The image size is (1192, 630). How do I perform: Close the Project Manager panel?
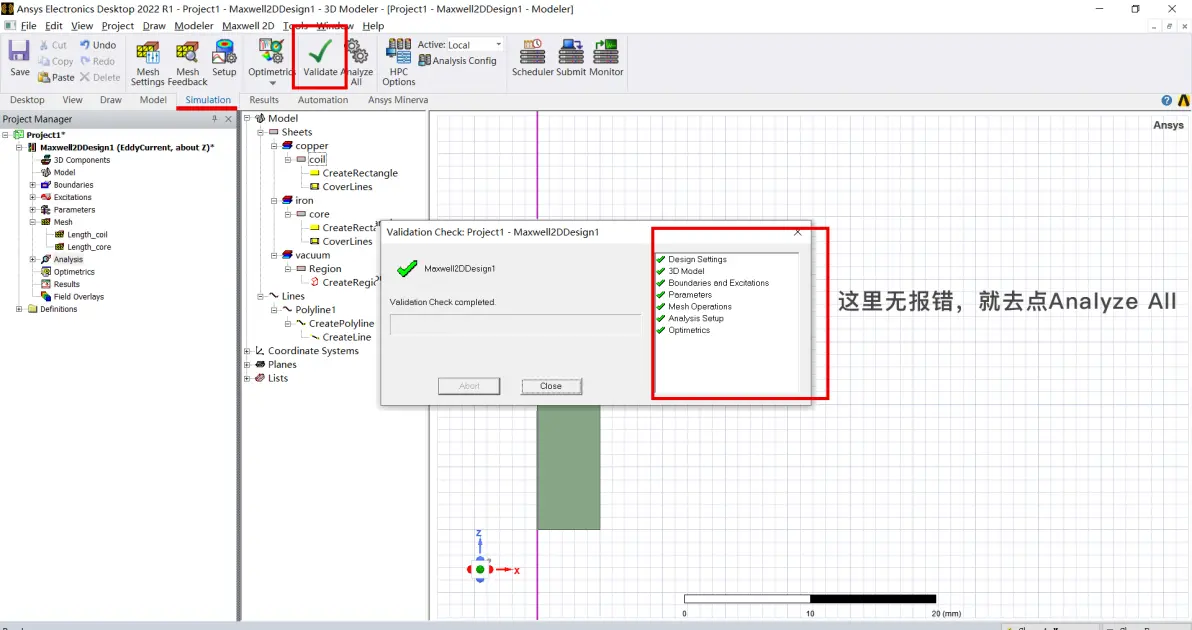pos(228,119)
